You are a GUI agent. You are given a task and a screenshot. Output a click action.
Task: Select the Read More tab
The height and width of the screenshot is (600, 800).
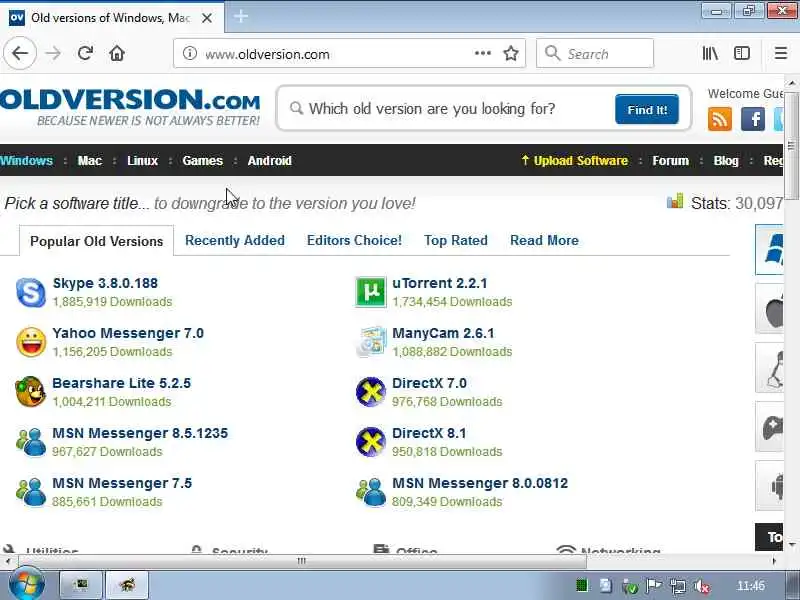[544, 240]
